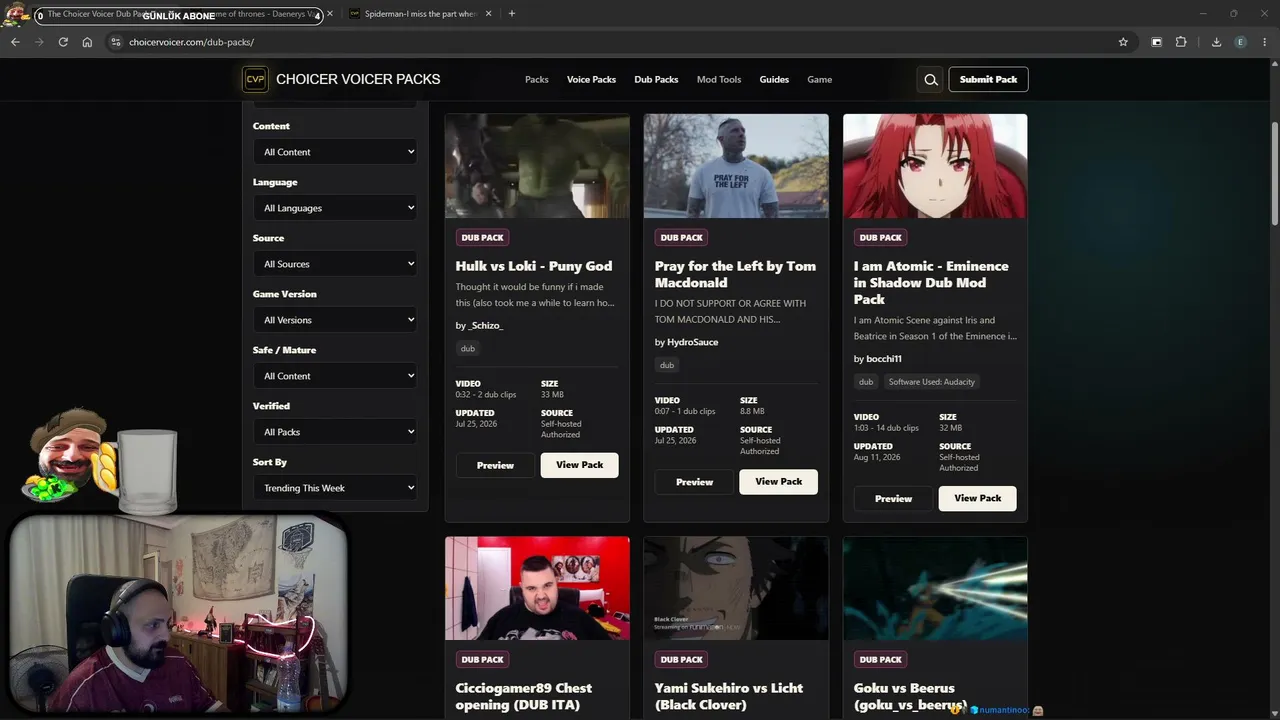1280x720 pixels.
Task: Click the DUB PACK badge on Cicciogamer89 card
Action: (482, 660)
